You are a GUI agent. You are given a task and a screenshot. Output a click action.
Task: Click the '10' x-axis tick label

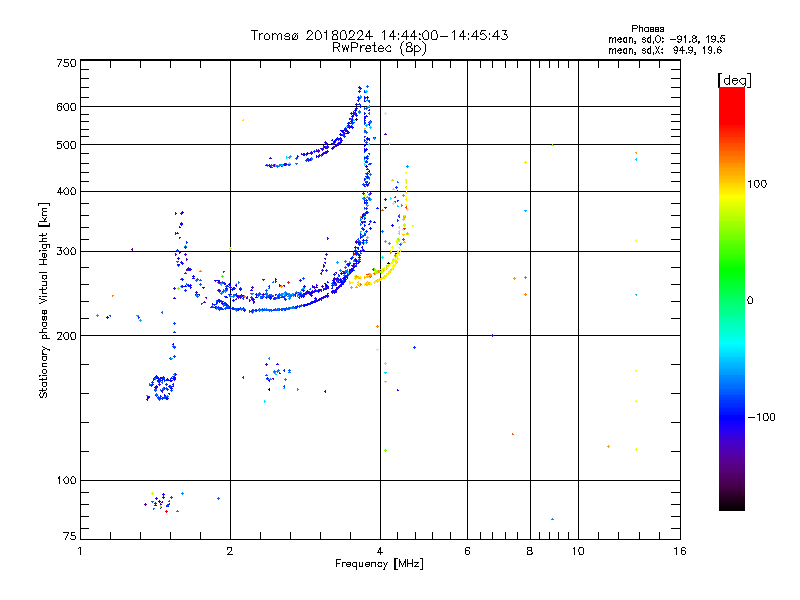pyautogui.click(x=578, y=551)
